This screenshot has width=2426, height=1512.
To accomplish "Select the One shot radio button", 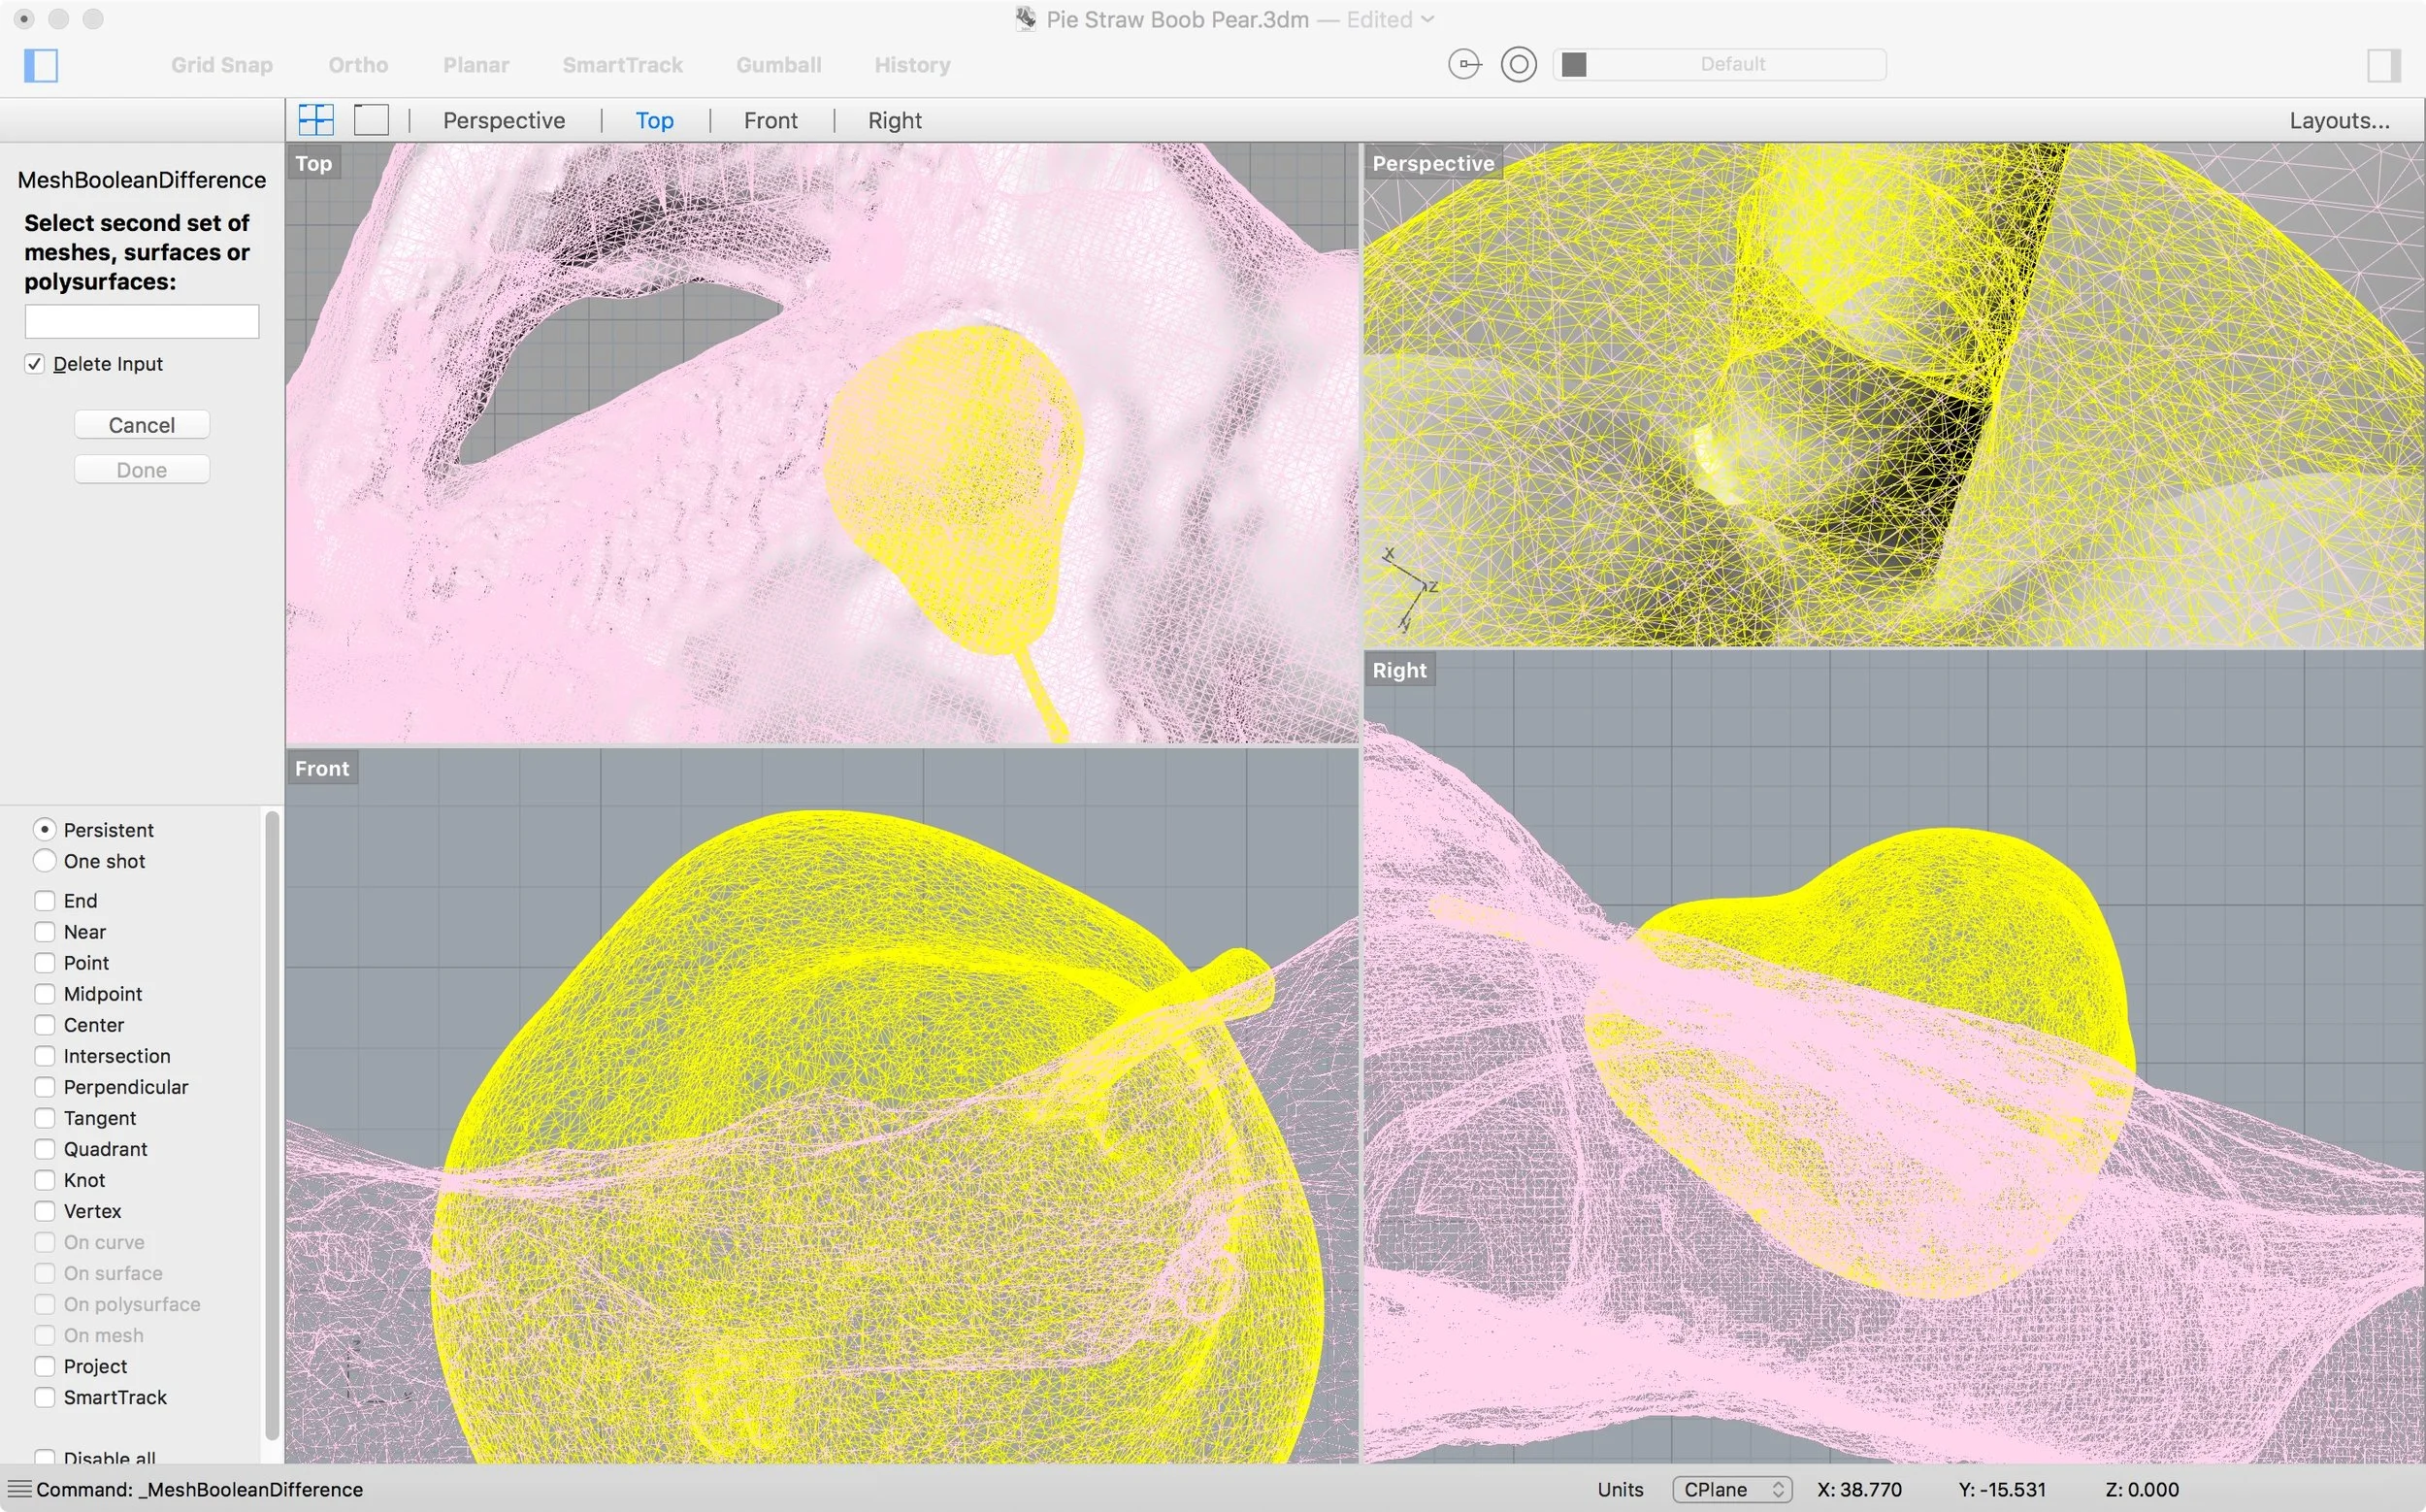I will click(x=44, y=861).
